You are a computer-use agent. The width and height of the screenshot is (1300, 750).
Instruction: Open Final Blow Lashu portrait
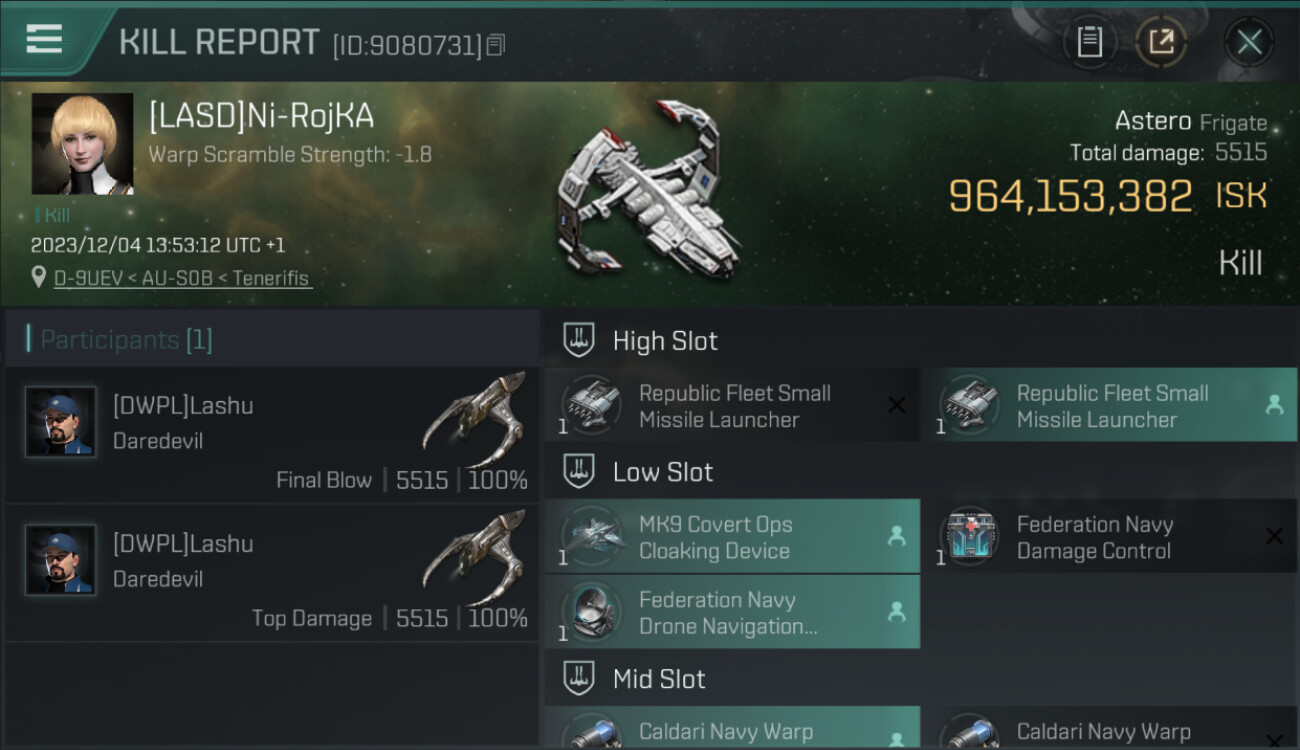pos(61,422)
